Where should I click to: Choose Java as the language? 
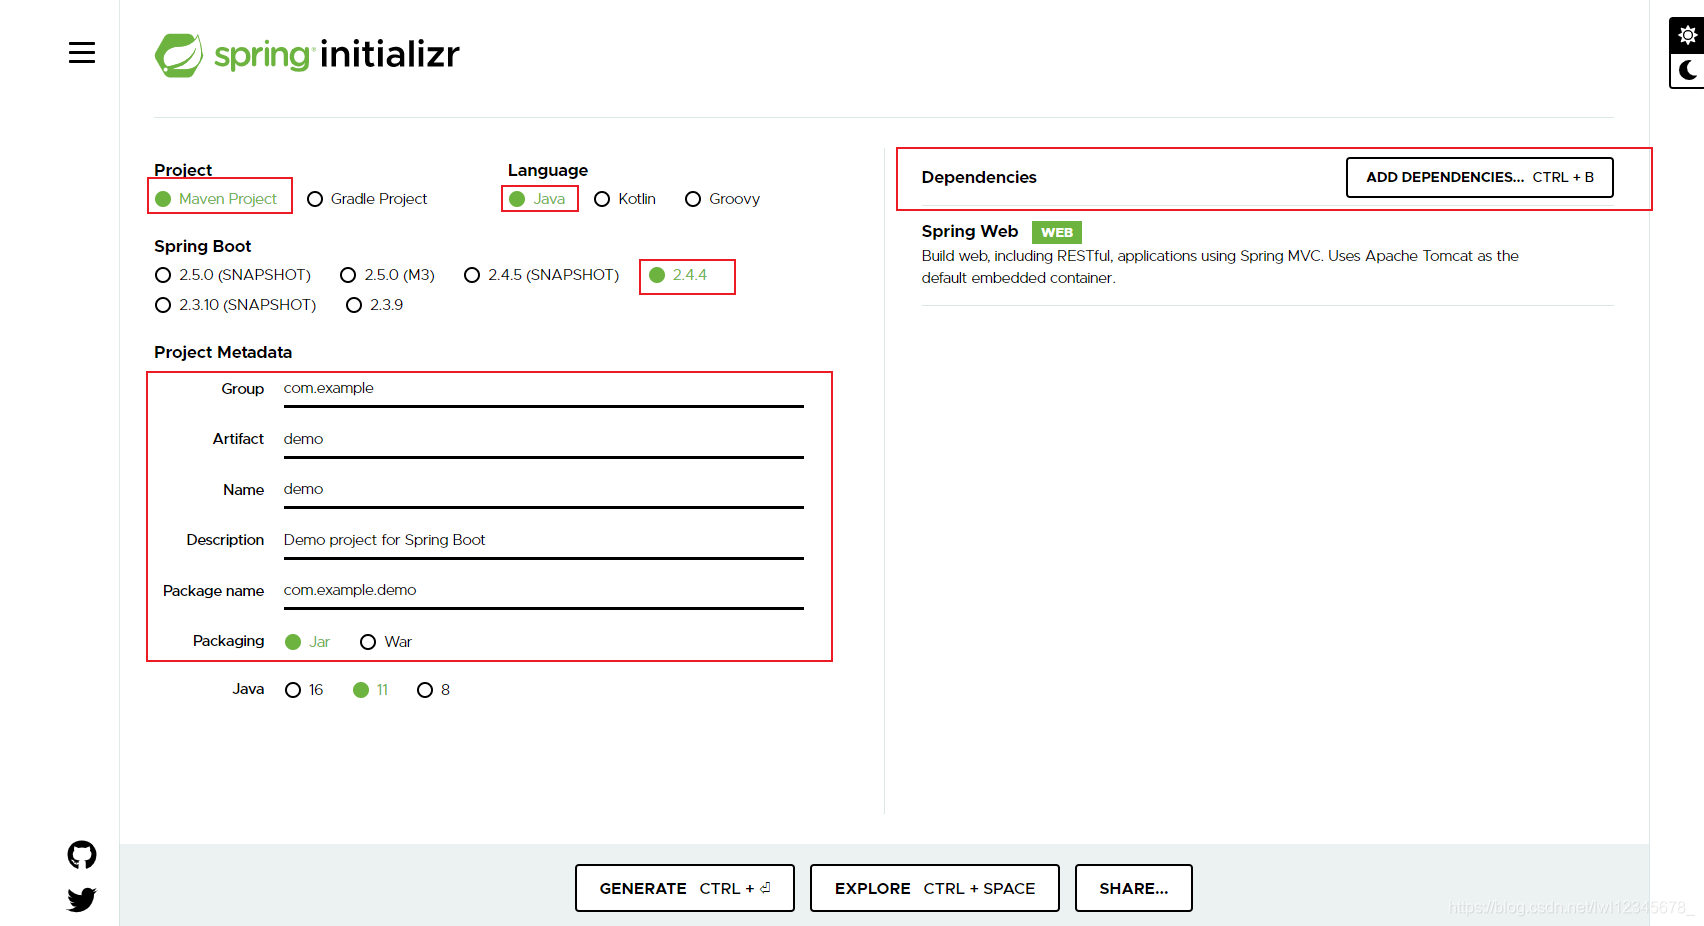click(537, 199)
